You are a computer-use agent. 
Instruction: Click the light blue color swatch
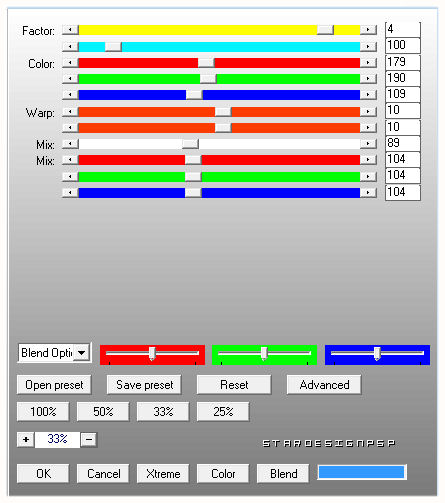tap(362, 472)
